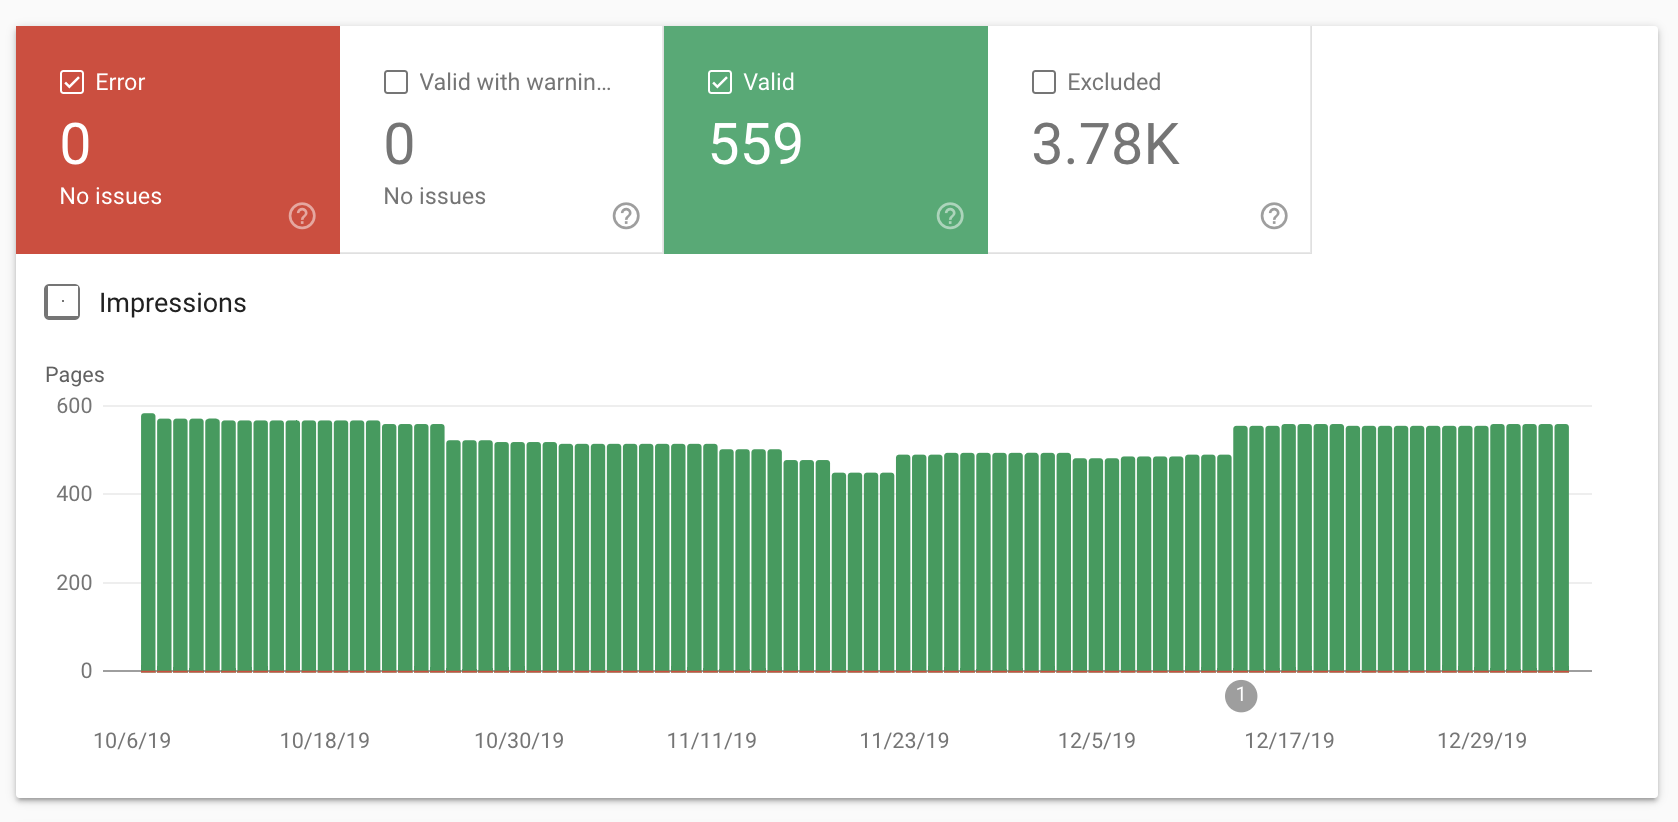The height and width of the screenshot is (822, 1678).
Task: Click the 11/23/19 date label
Action: tap(905, 741)
